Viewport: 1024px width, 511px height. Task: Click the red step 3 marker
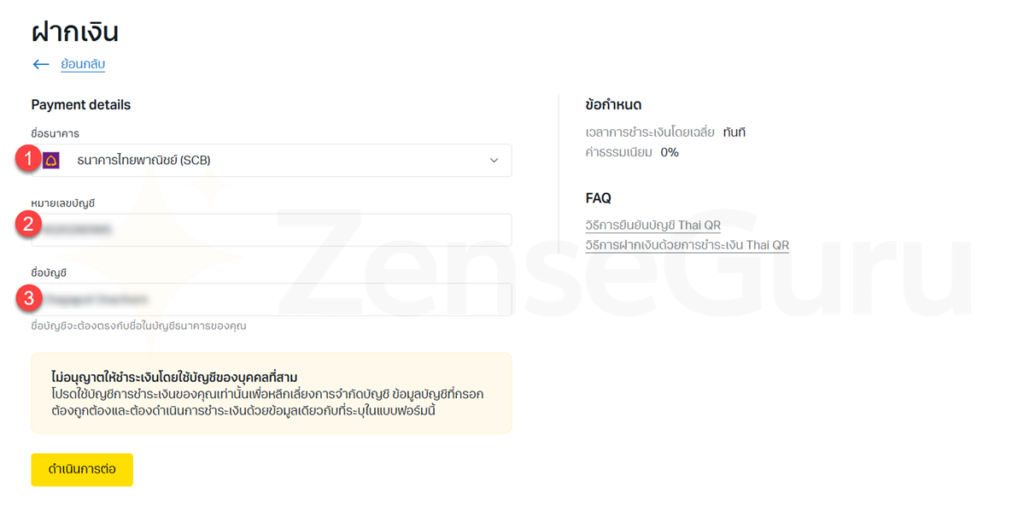(x=27, y=299)
